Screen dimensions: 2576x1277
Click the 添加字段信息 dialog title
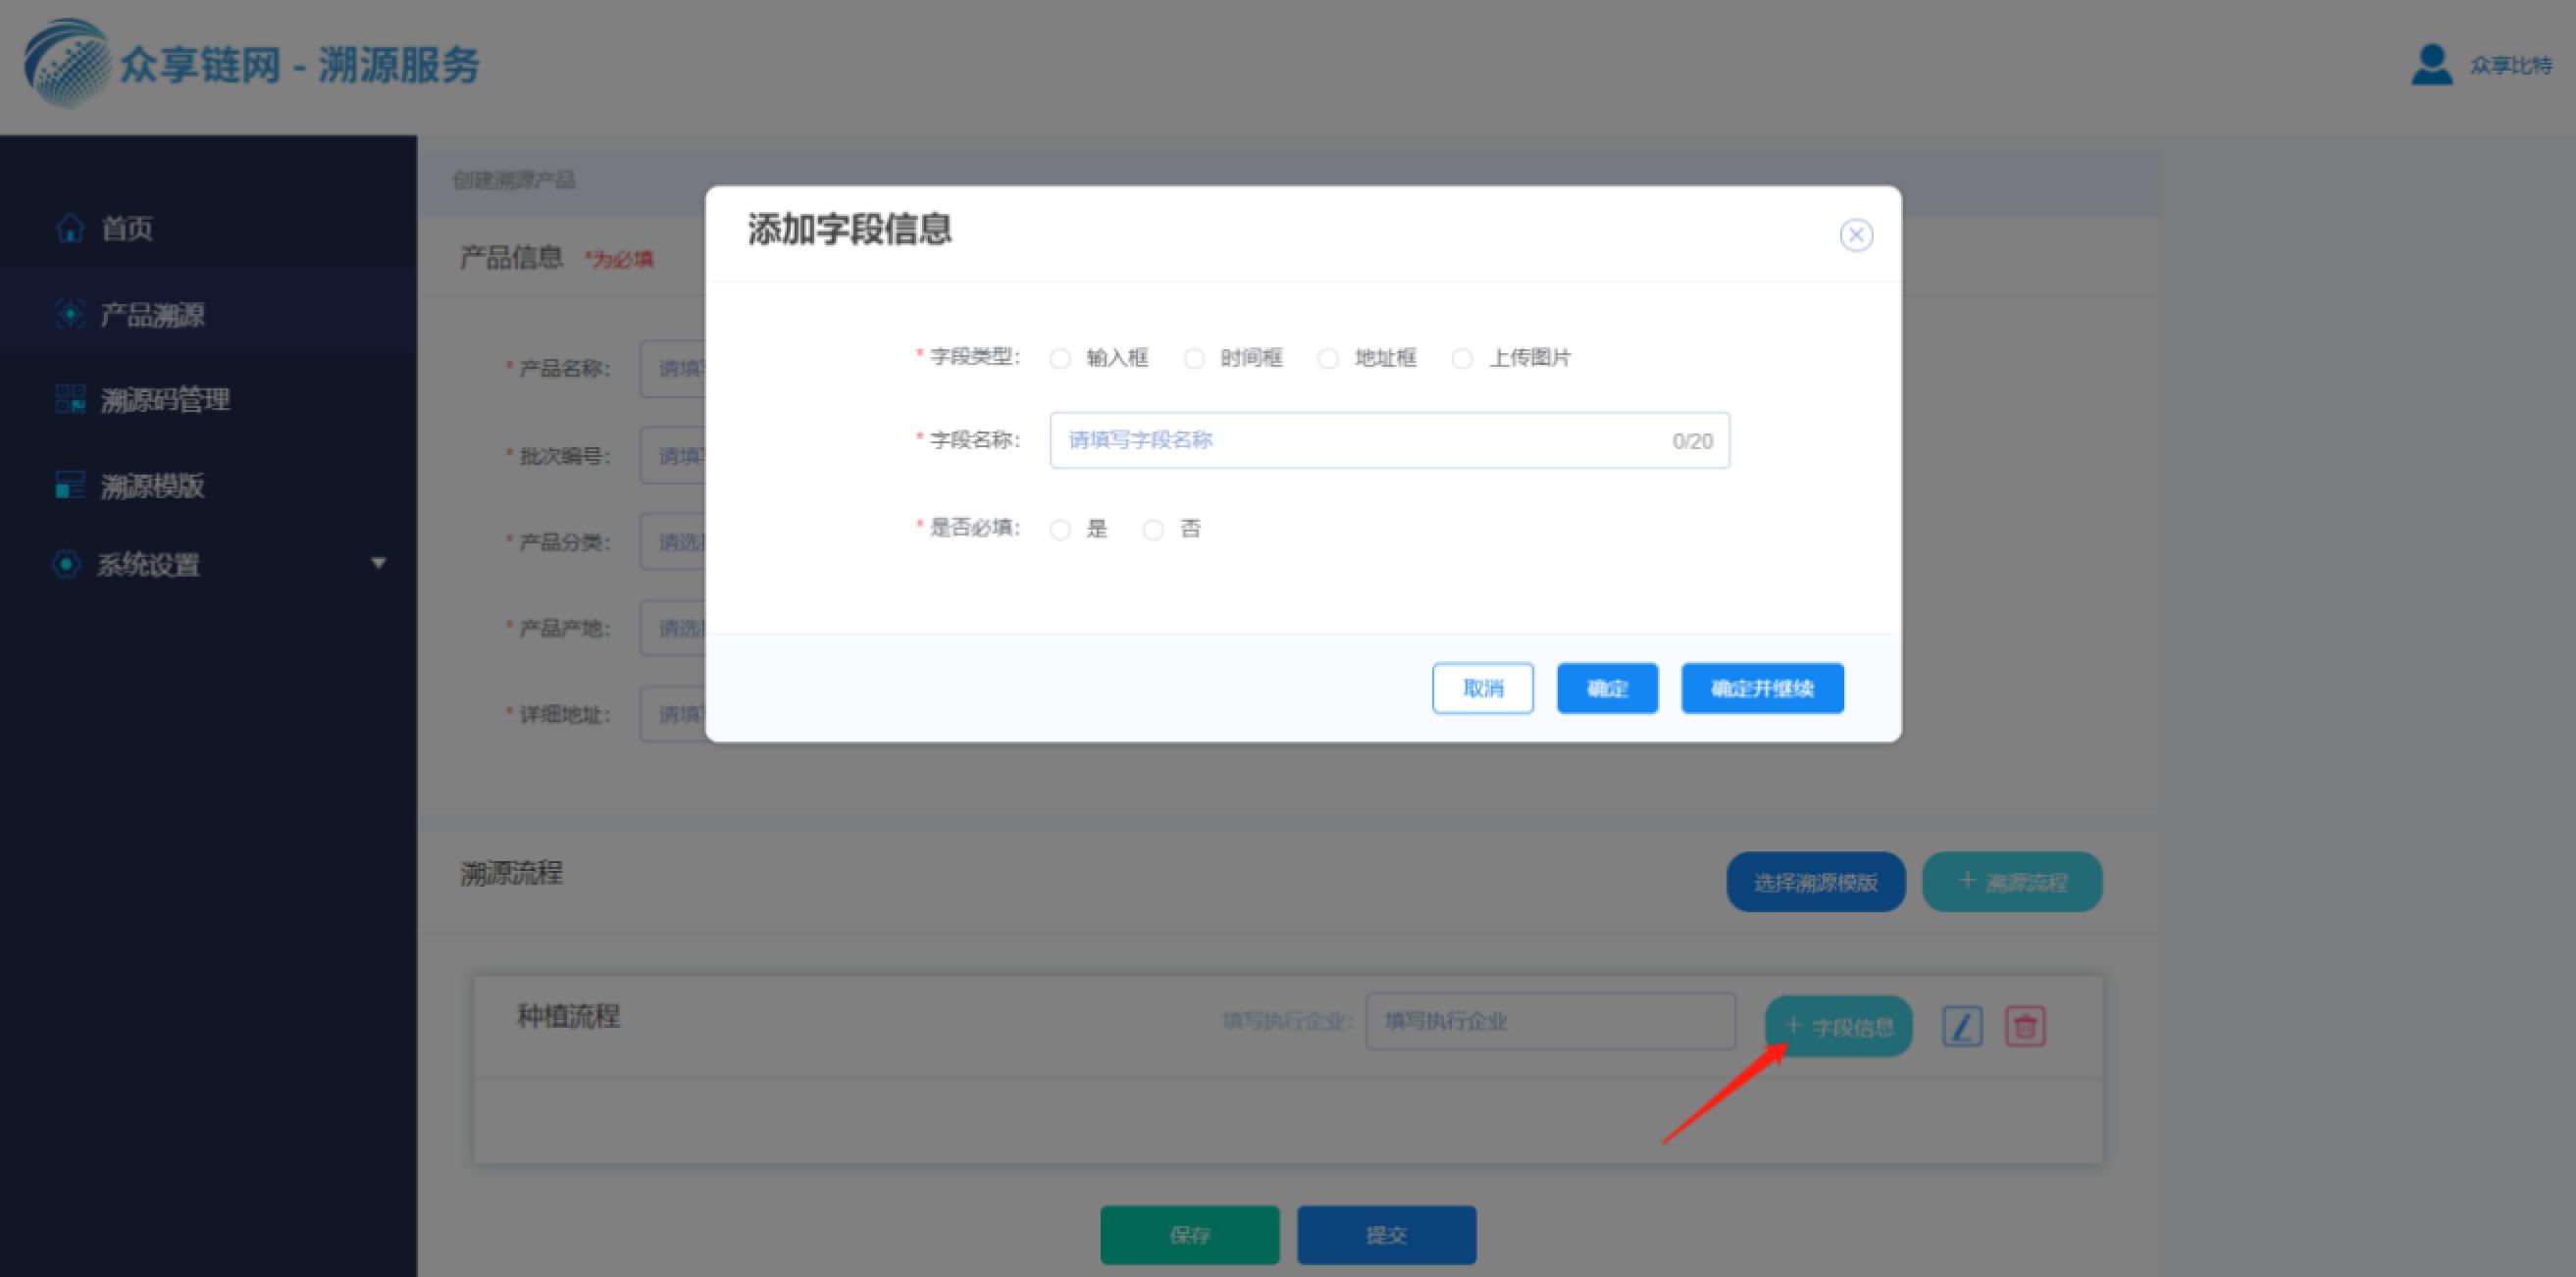pyautogui.click(x=850, y=230)
